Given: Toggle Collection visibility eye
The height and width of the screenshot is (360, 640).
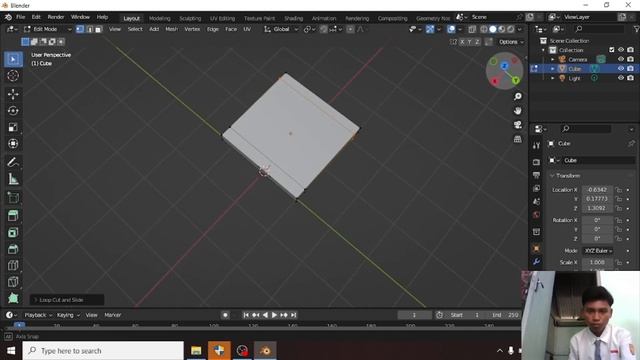Looking at the screenshot, I should pyautogui.click(x=621, y=50).
